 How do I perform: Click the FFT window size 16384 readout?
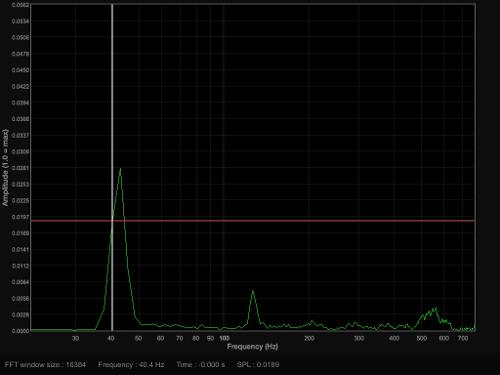45,365
